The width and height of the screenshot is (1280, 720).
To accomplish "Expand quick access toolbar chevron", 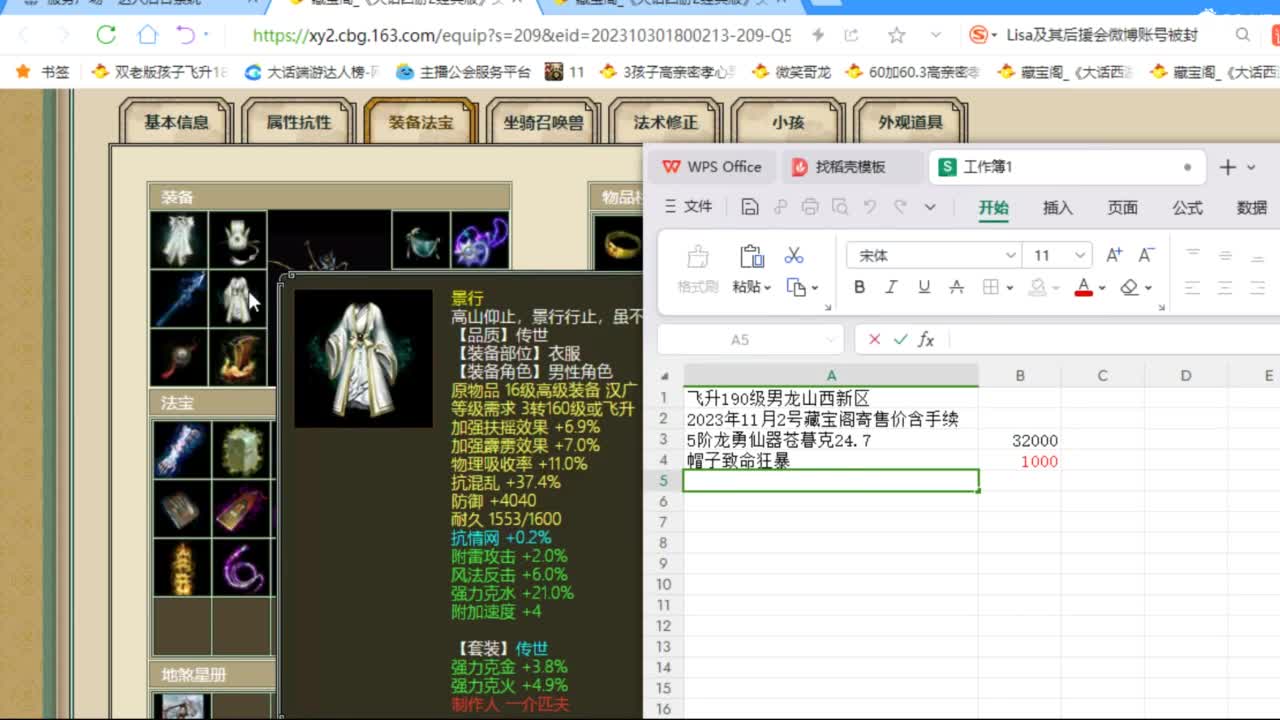I will [x=930, y=207].
